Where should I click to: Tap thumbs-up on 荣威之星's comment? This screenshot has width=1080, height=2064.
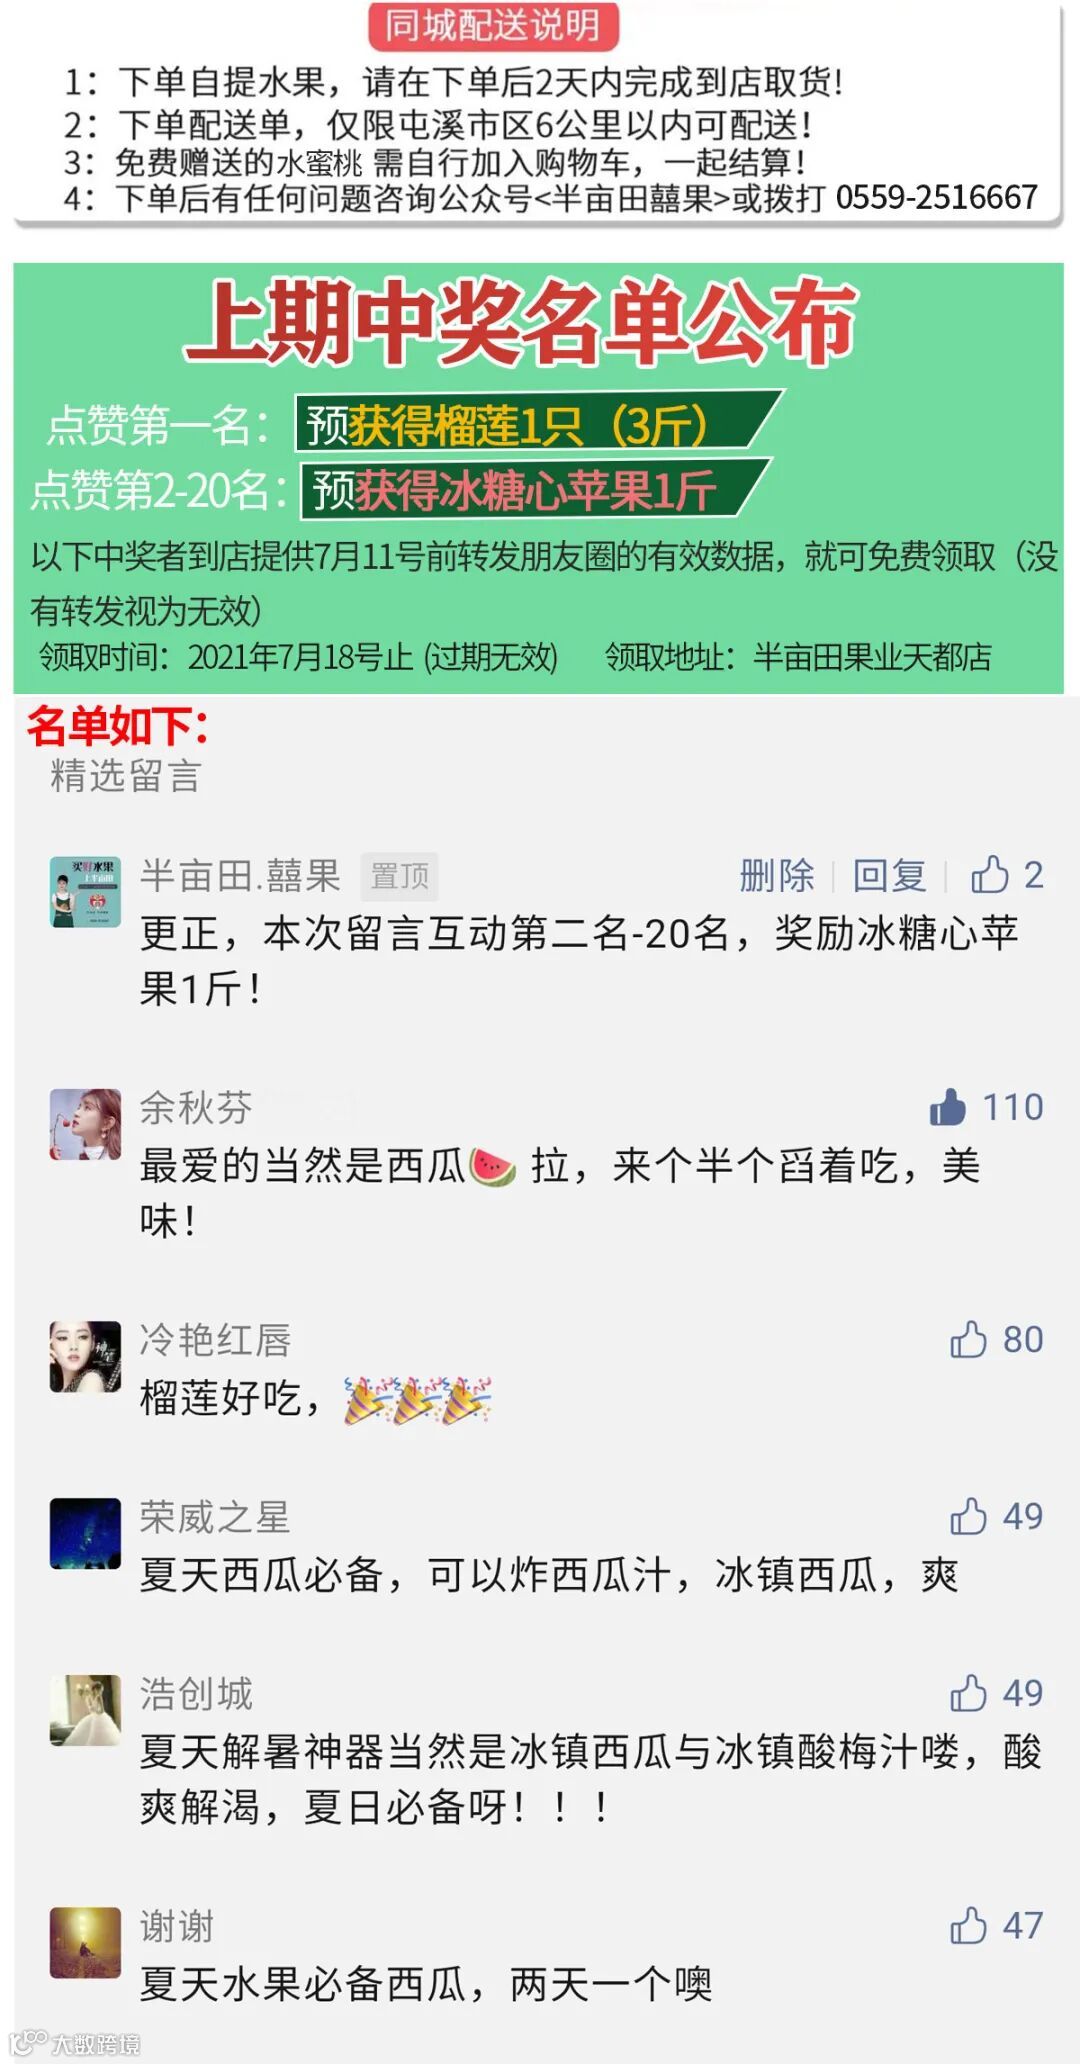[968, 1516]
